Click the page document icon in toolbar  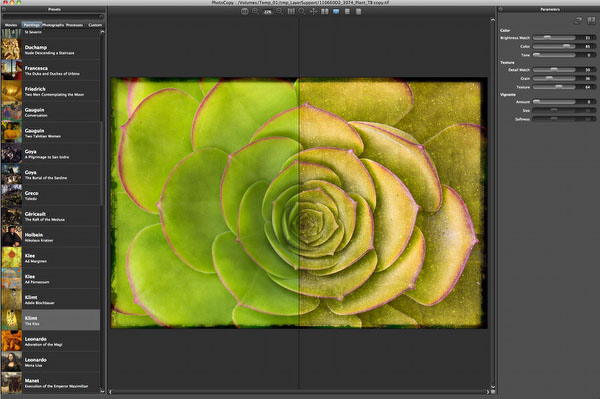(x=359, y=11)
